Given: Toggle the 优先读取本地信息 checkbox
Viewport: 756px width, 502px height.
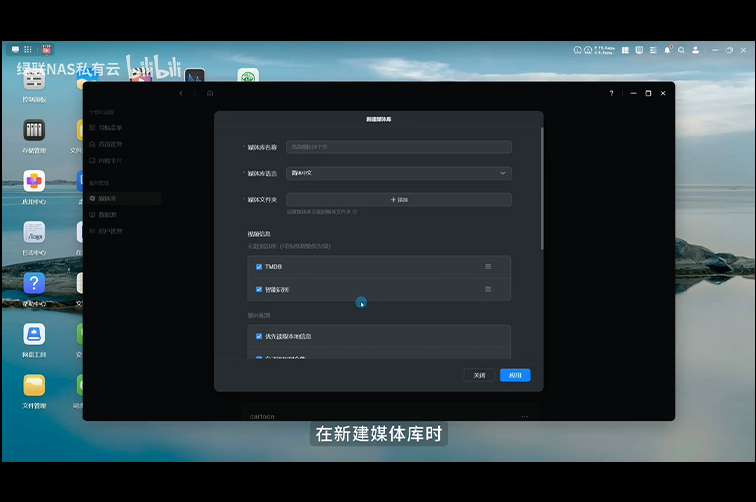Looking at the screenshot, I should click(x=259, y=336).
